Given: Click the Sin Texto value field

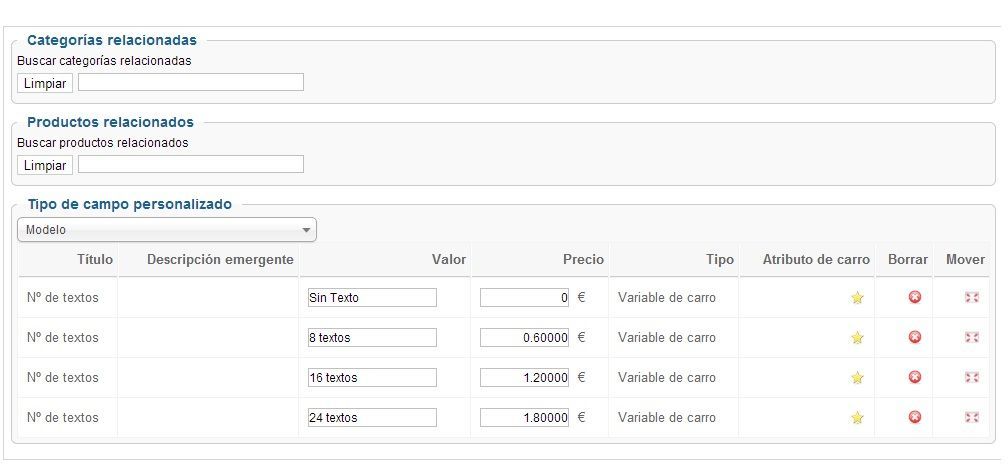Looking at the screenshot, I should tap(372, 297).
